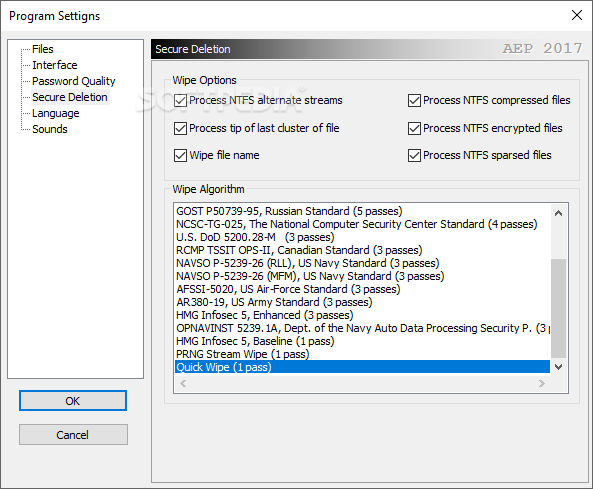The width and height of the screenshot is (593, 489).
Task: Open the Files settings category
Action: click(x=42, y=49)
